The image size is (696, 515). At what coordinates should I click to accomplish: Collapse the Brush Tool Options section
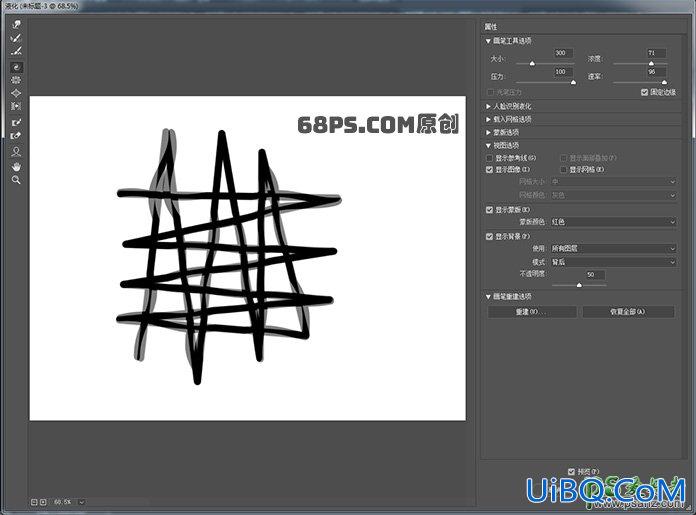pos(488,41)
